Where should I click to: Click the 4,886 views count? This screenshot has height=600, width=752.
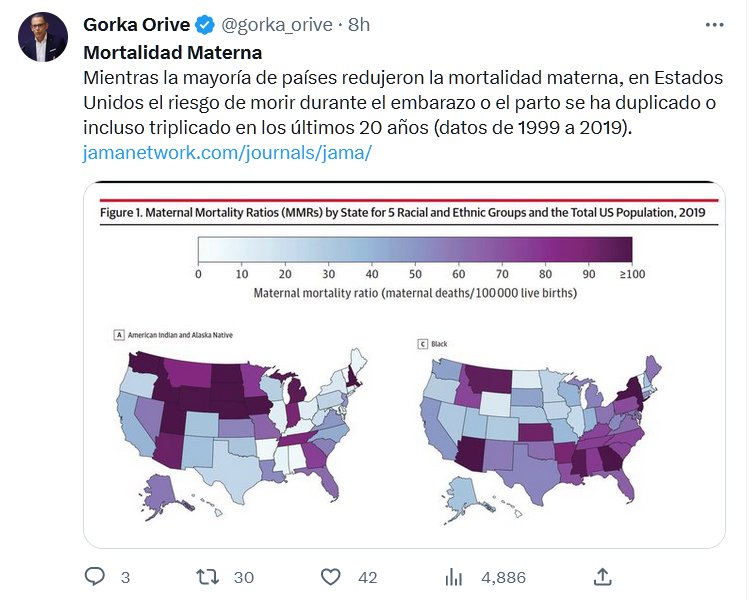(503, 577)
